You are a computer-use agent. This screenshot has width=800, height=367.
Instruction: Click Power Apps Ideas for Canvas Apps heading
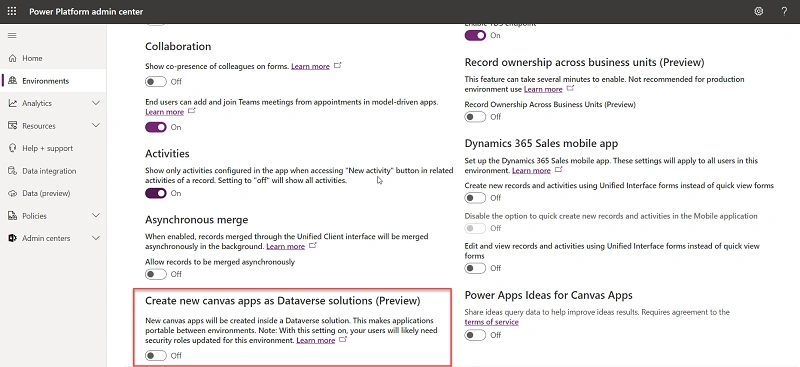click(x=548, y=295)
